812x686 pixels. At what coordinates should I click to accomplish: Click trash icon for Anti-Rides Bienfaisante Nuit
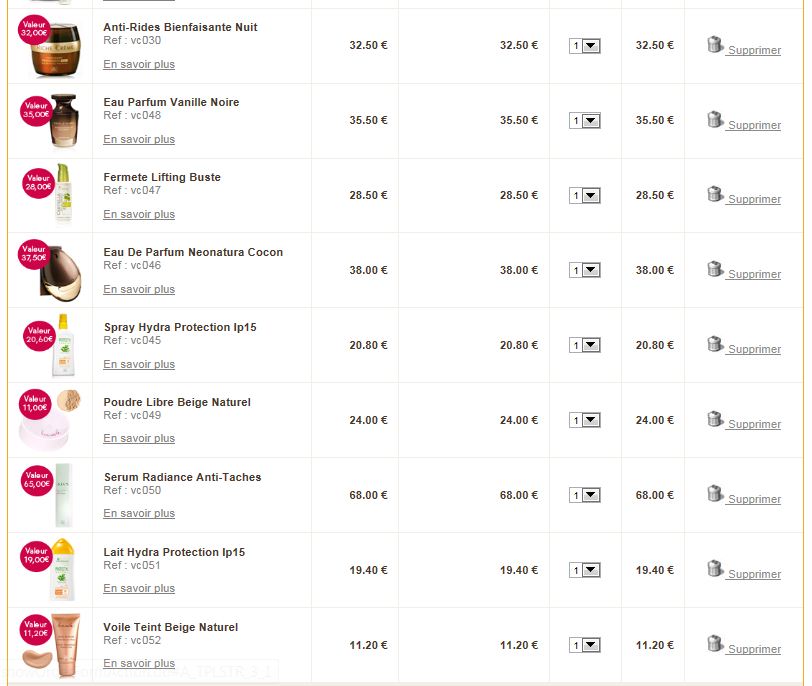click(x=715, y=44)
